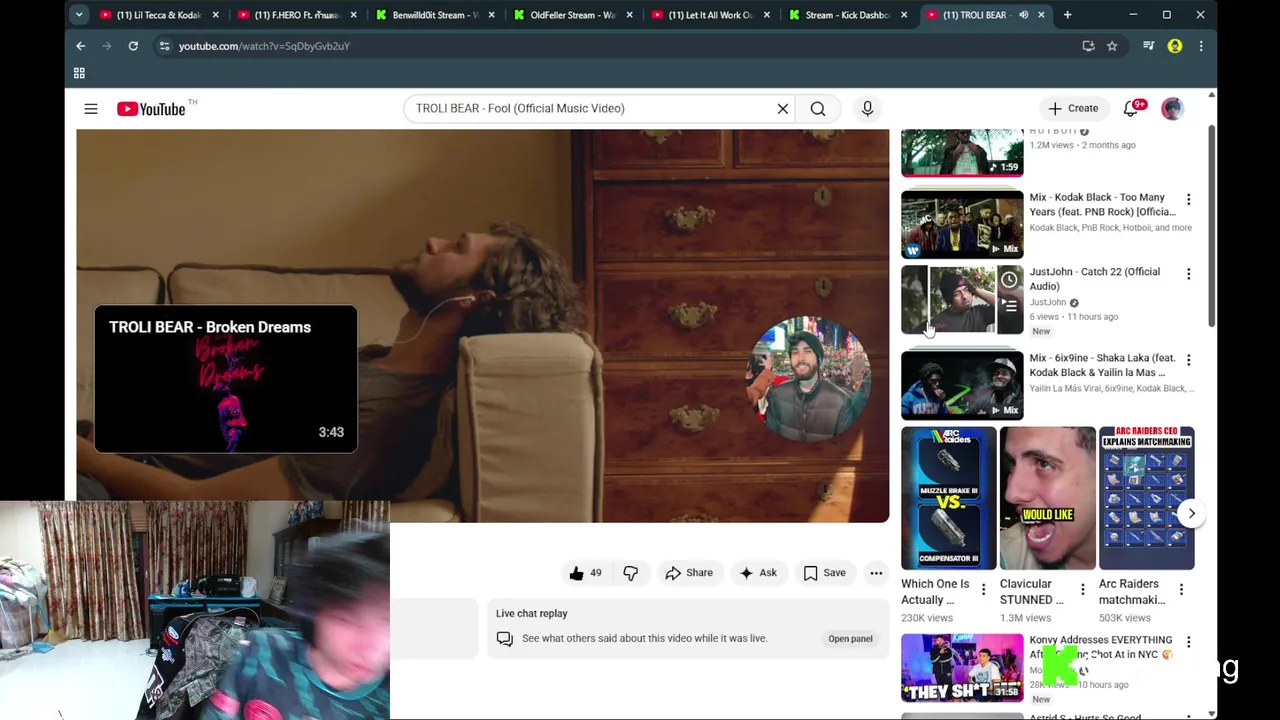This screenshot has width=1280, height=720.
Task: Open options for Konvy Addresses EVERYTHING video
Action: point(1188,642)
